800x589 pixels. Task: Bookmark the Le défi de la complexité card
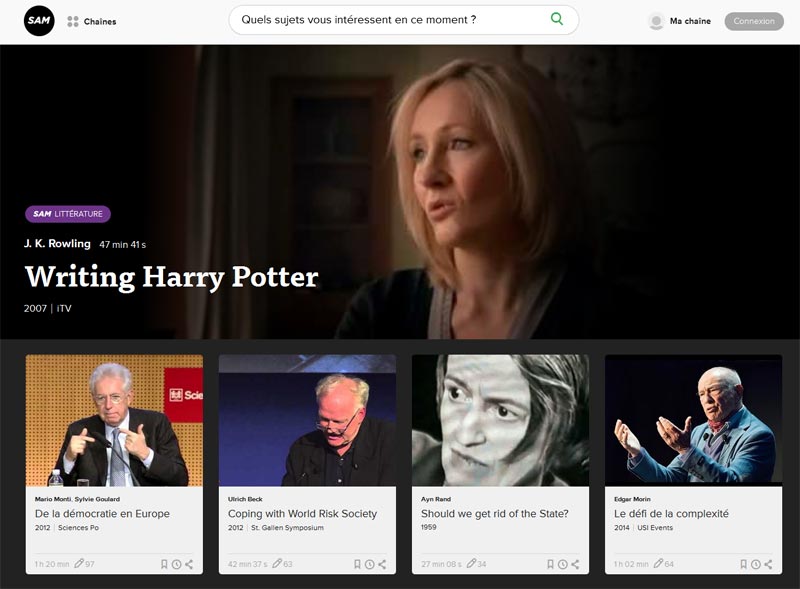coord(743,564)
